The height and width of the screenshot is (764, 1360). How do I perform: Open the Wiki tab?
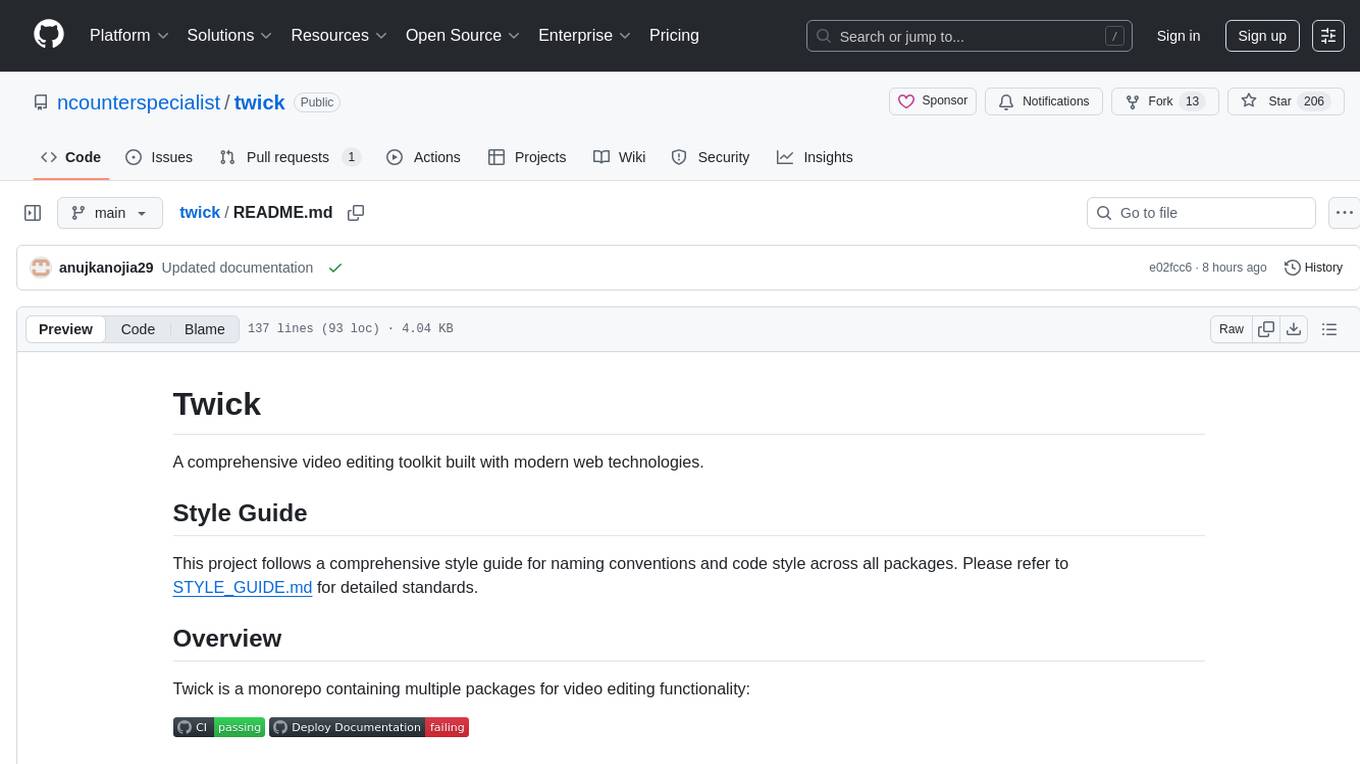[619, 157]
